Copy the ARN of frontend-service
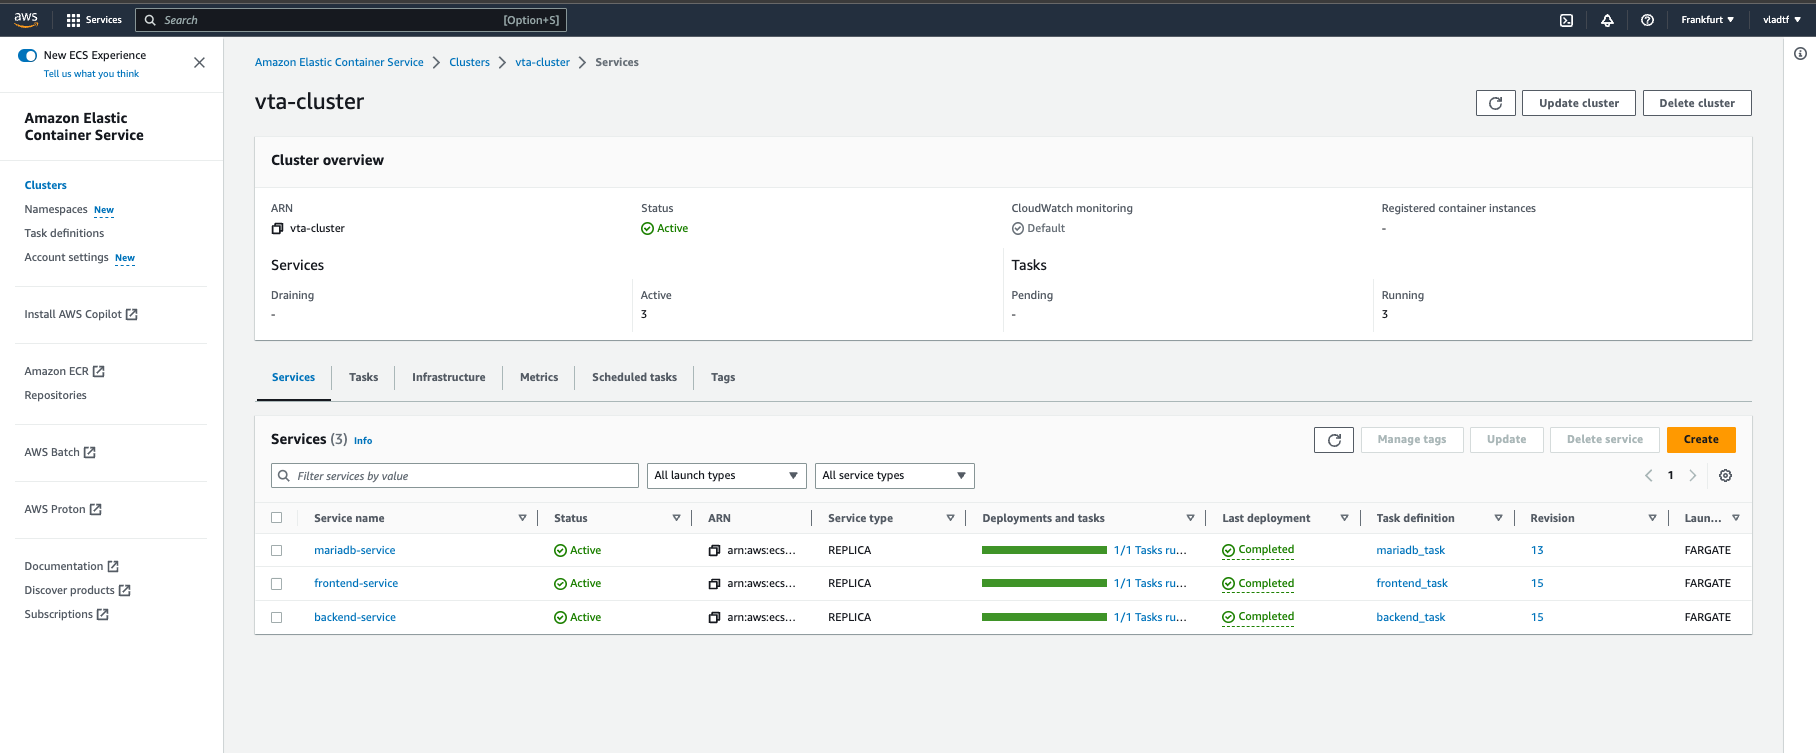This screenshot has height=753, width=1816. point(714,584)
